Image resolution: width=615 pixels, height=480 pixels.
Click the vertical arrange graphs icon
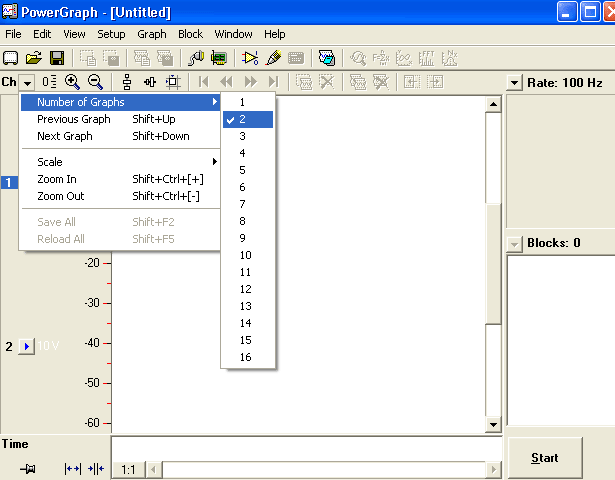point(127,82)
